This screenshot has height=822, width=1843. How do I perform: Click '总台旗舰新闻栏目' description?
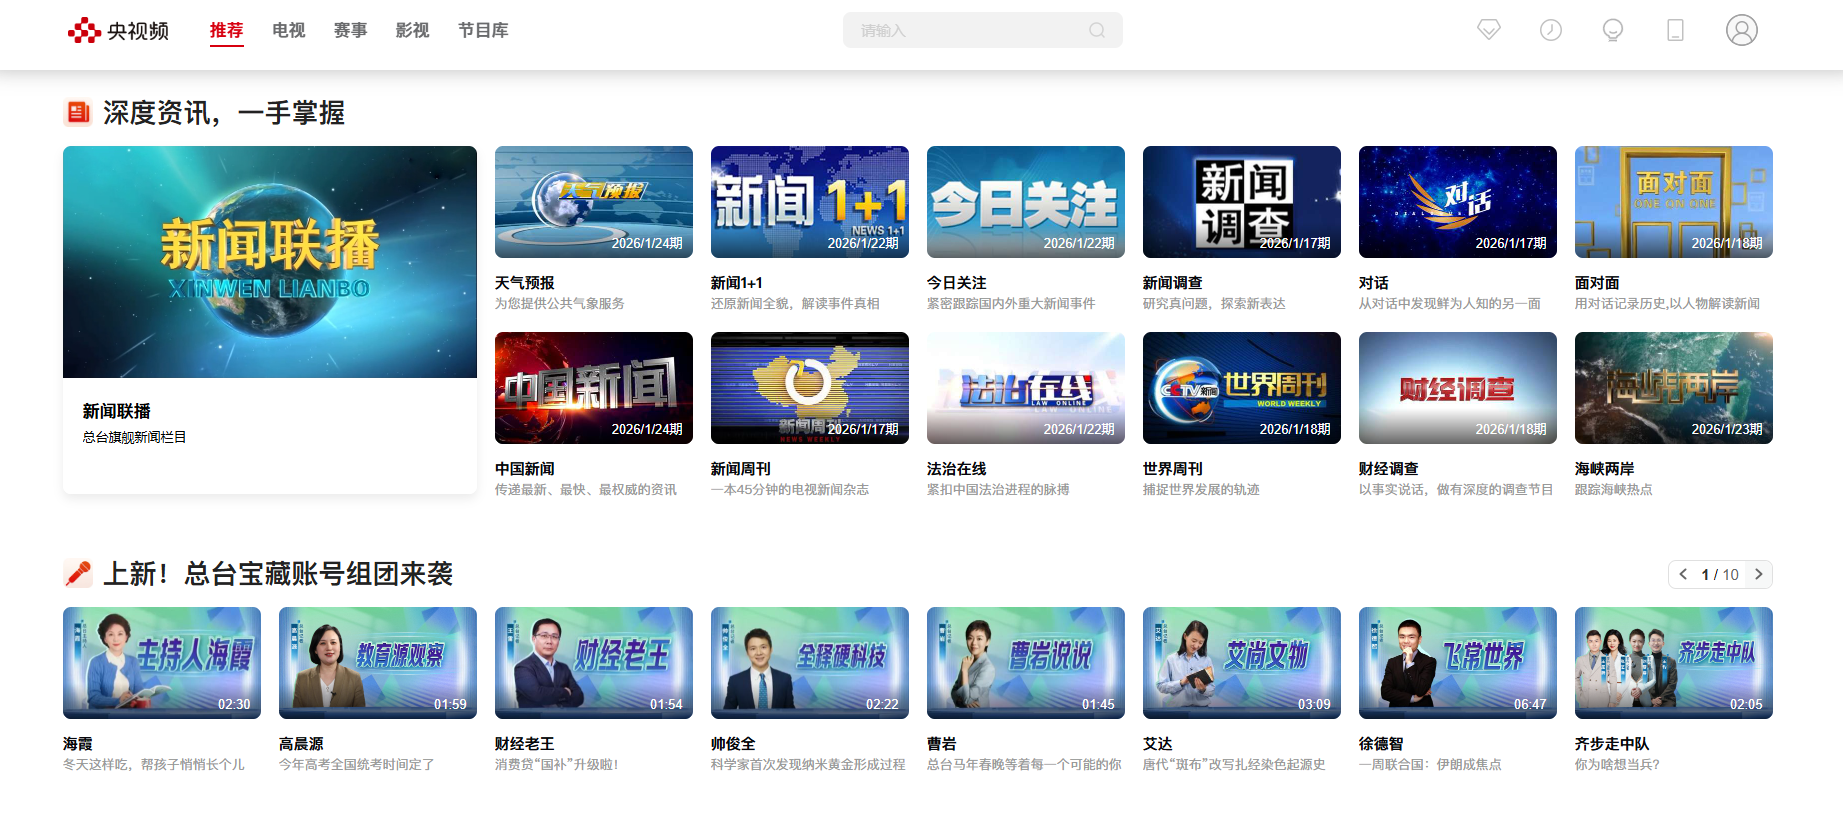point(134,437)
